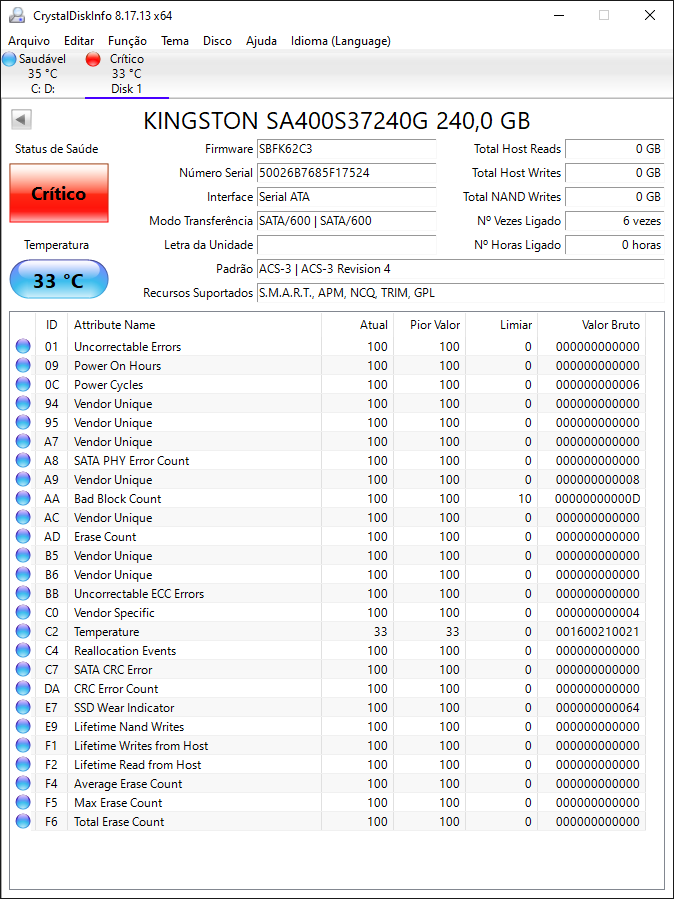Click the red Crítico health status button
The width and height of the screenshot is (674, 899).
point(58,193)
